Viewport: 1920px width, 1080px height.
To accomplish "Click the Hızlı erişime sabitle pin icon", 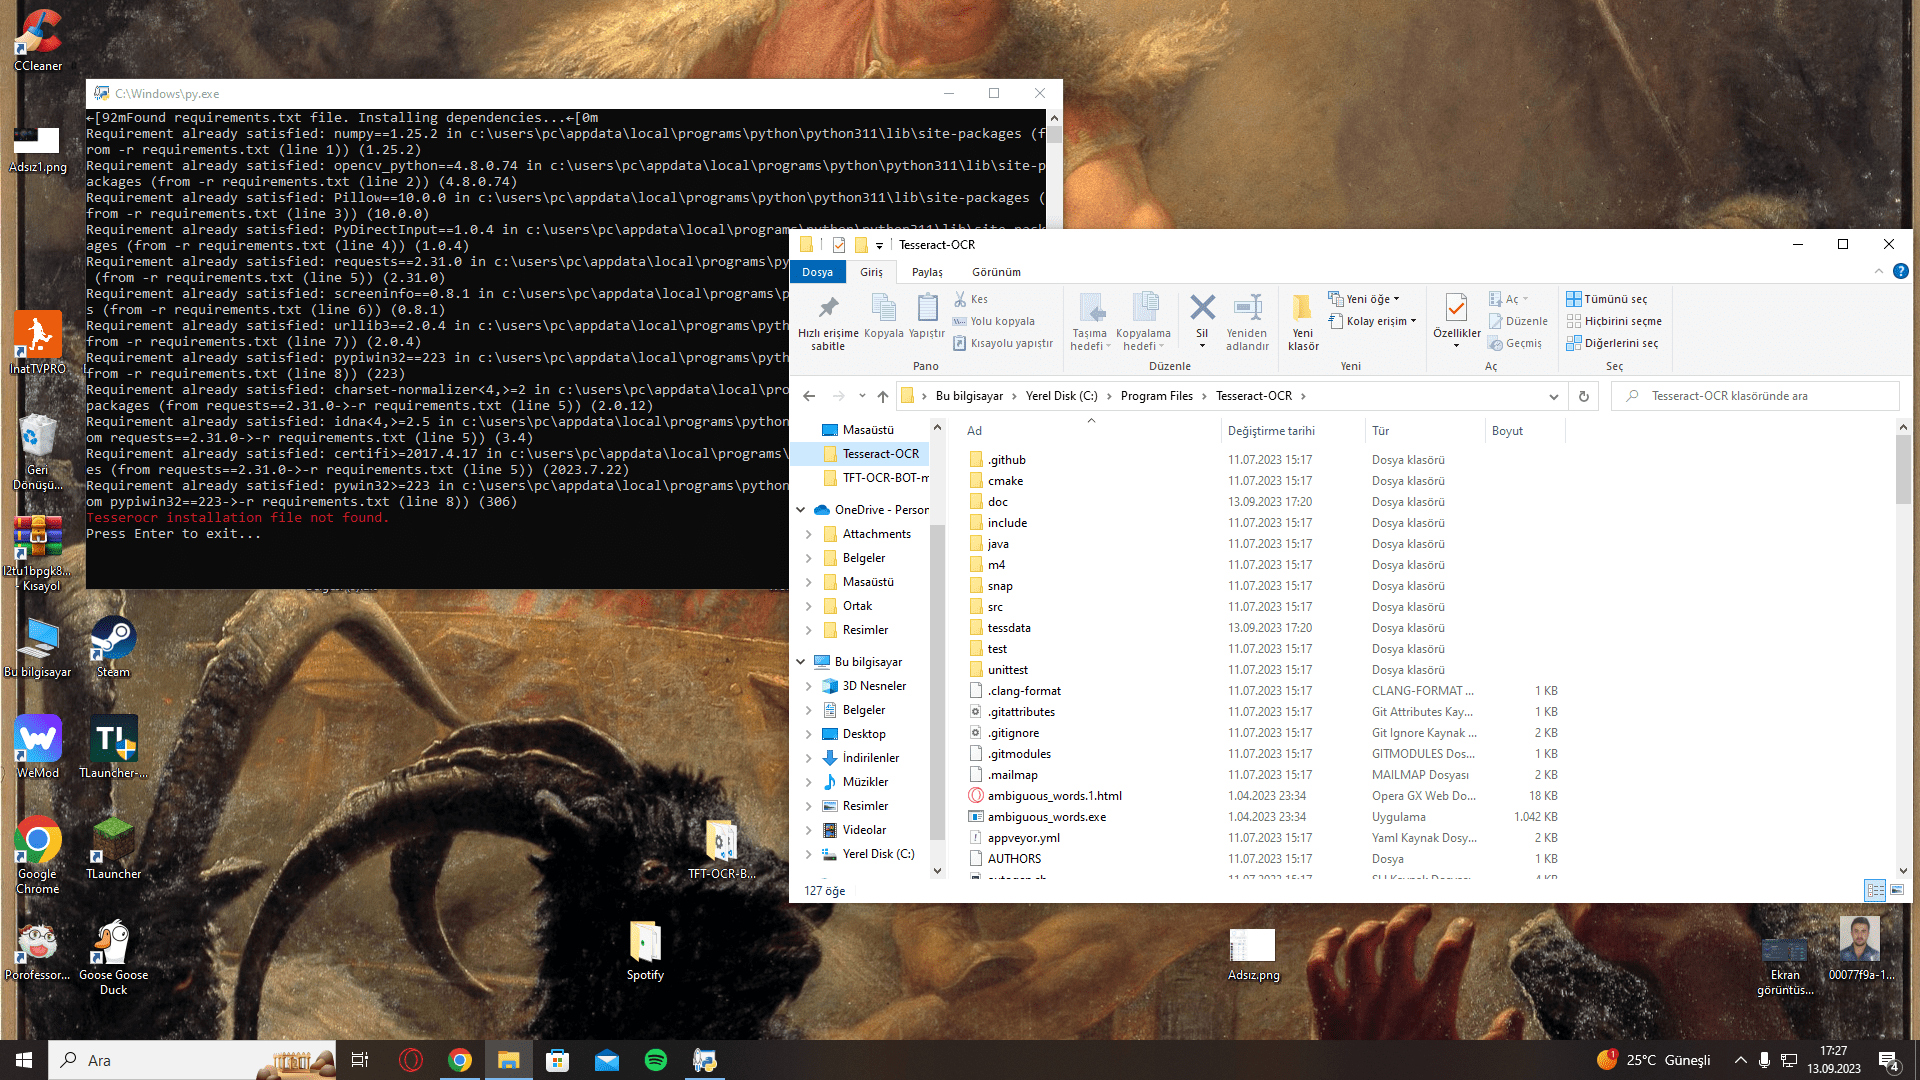I will (828, 308).
